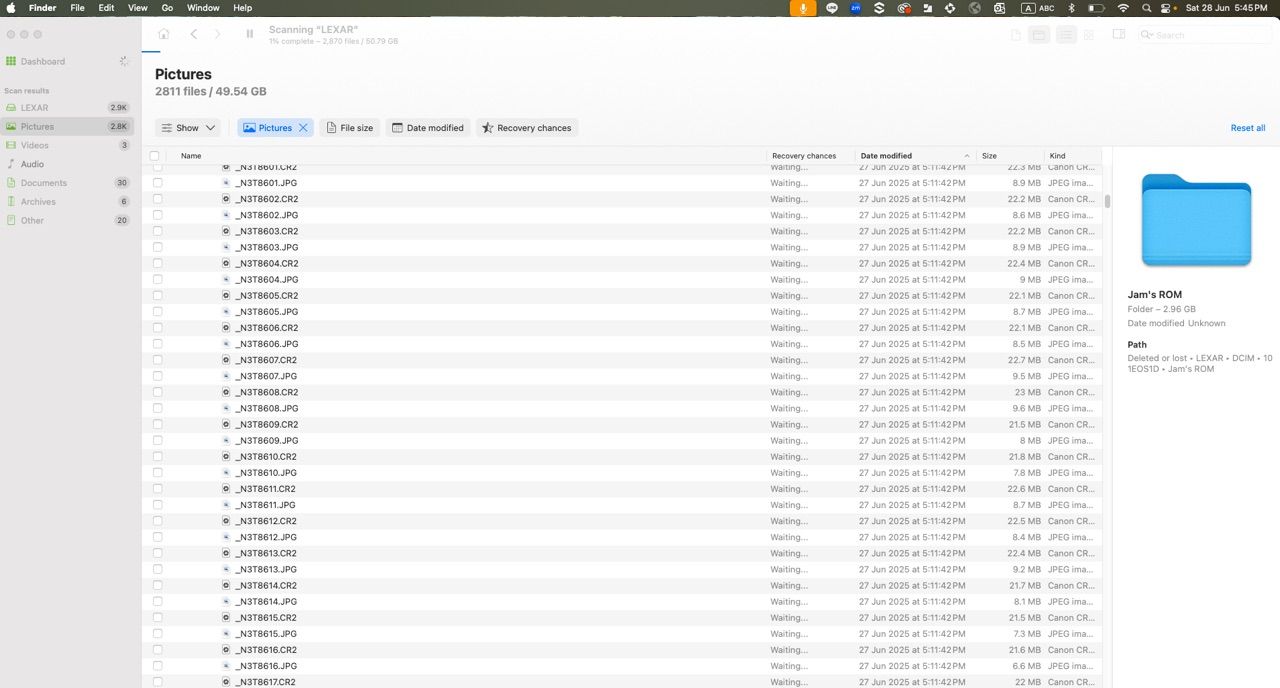
Task: Sort by the Date modified column header
Action: click(915, 156)
